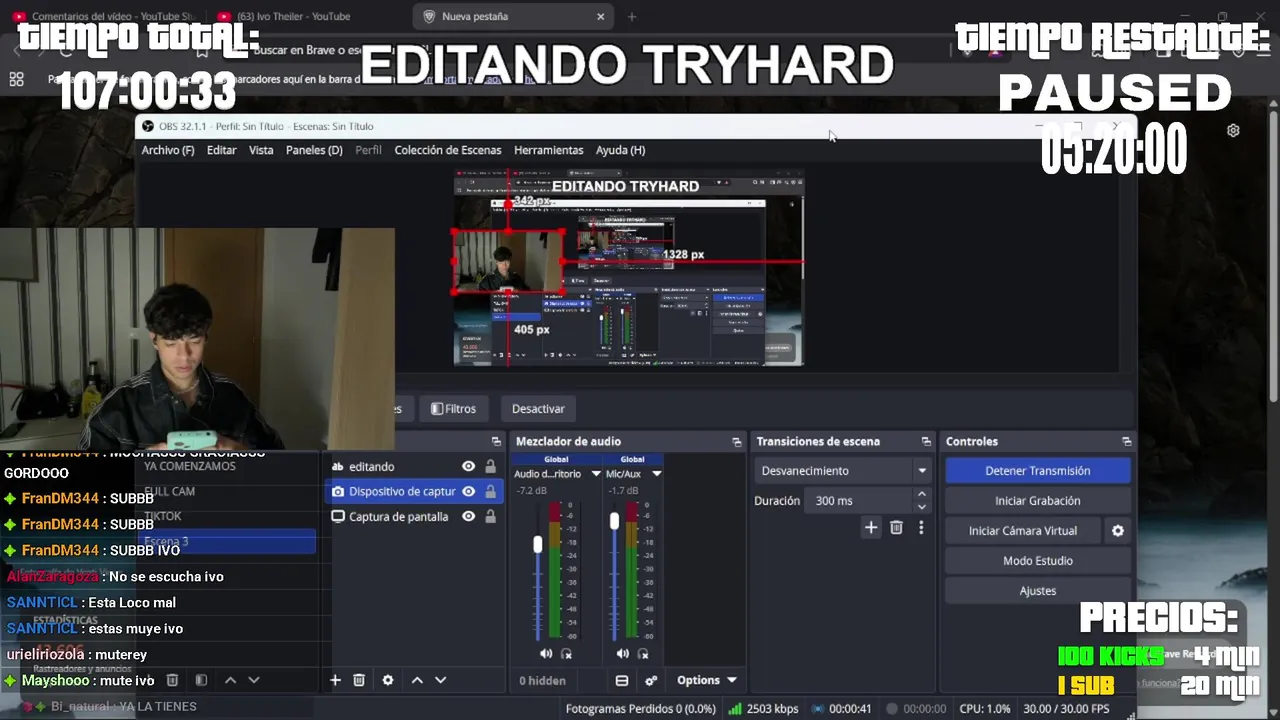
Task: Hide the Dispositivo de captura source
Action: 468,491
